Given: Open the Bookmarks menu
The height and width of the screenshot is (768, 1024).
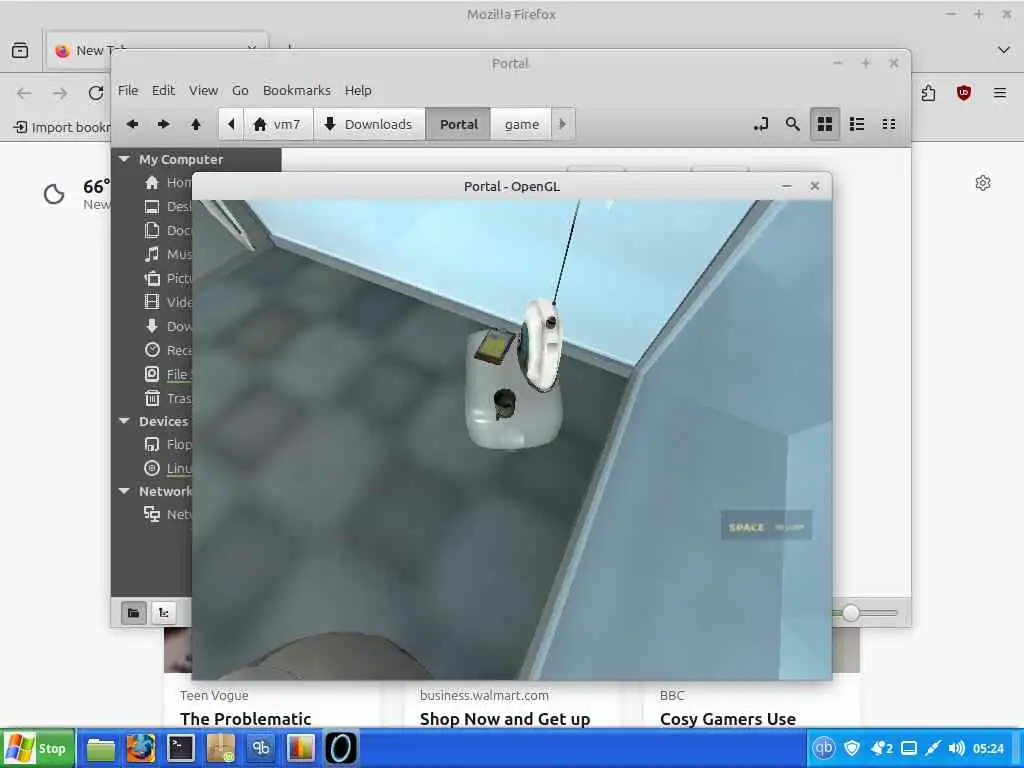Looking at the screenshot, I should (x=296, y=90).
